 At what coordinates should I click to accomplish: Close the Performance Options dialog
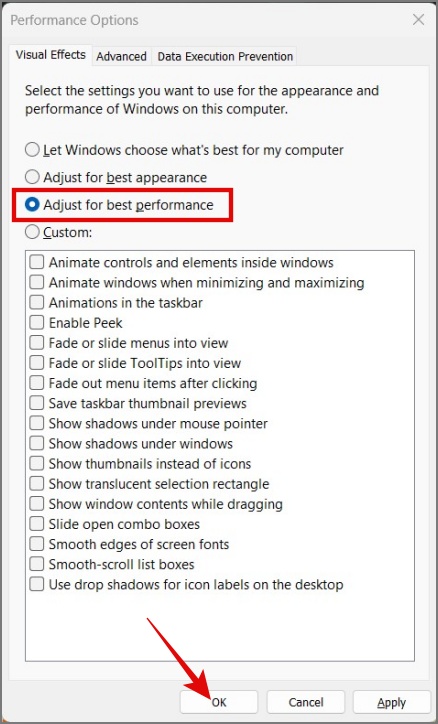[418, 20]
